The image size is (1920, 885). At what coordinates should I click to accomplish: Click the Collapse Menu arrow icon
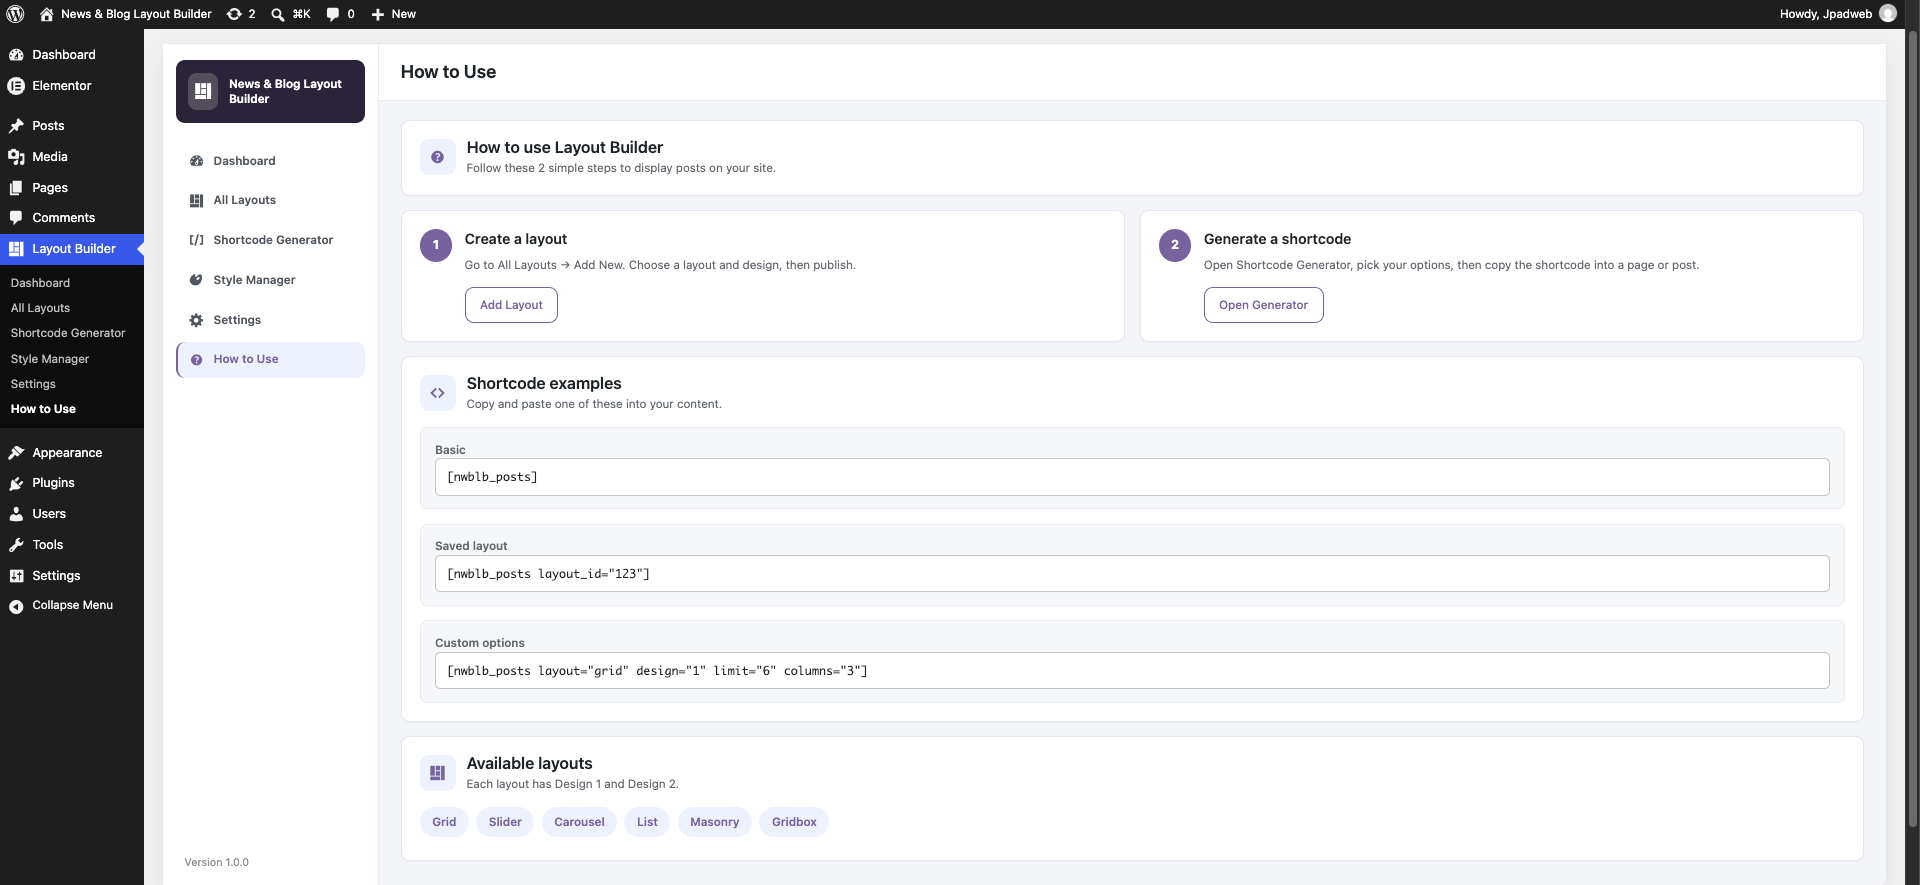point(16,606)
